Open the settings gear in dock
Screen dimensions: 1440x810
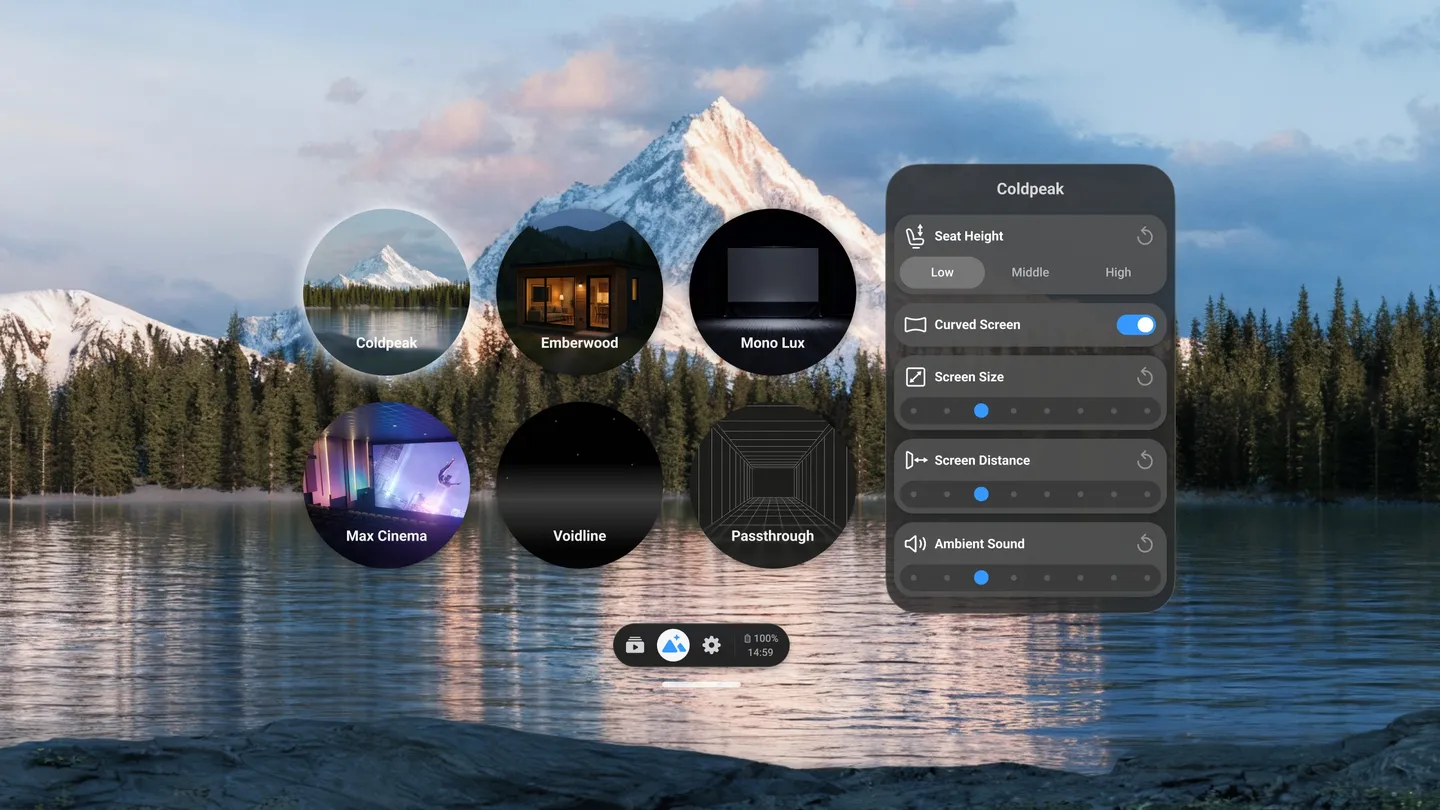[711, 646]
